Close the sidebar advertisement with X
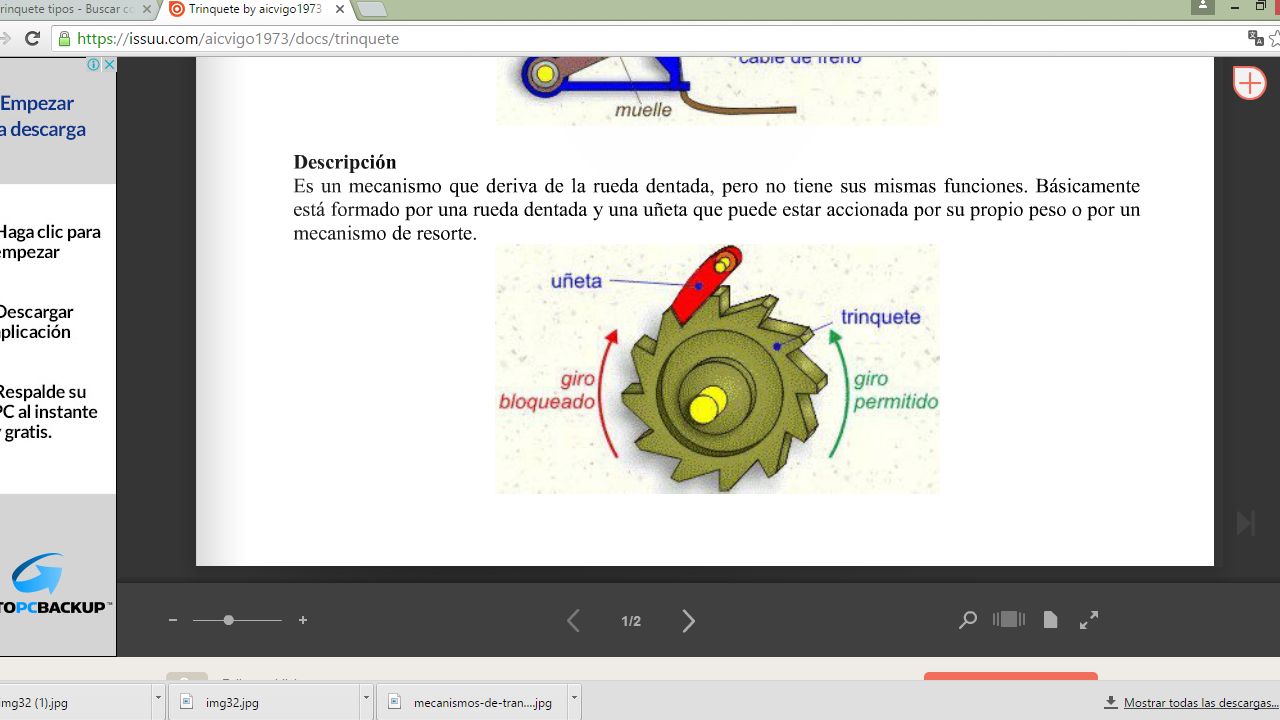Screen dimensions: 1280x720 click(110, 64)
